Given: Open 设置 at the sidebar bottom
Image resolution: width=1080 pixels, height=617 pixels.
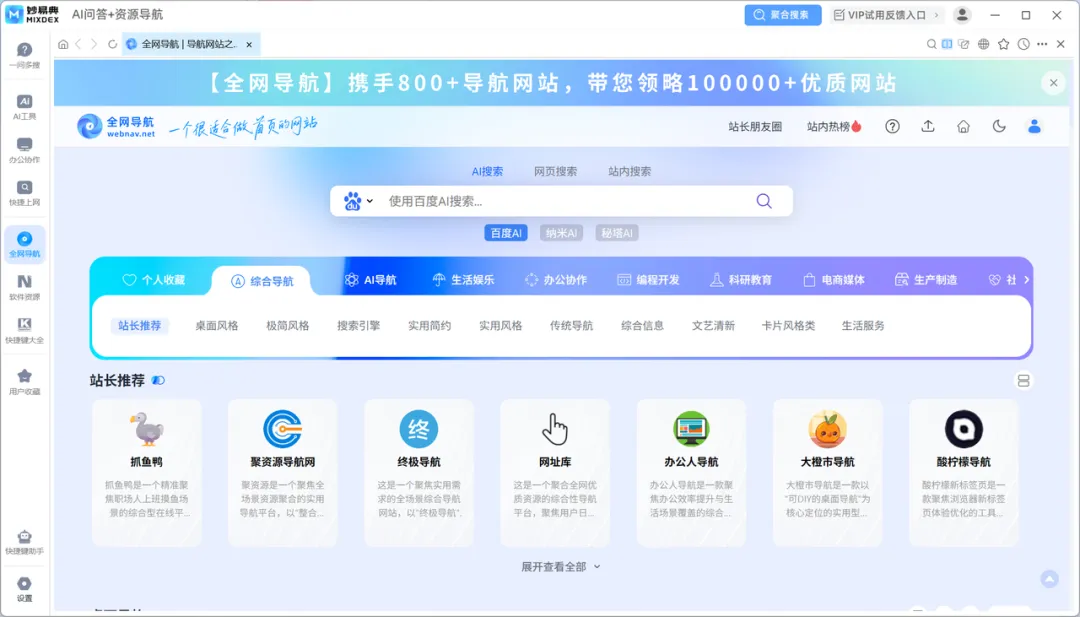Looking at the screenshot, I should tap(24, 589).
